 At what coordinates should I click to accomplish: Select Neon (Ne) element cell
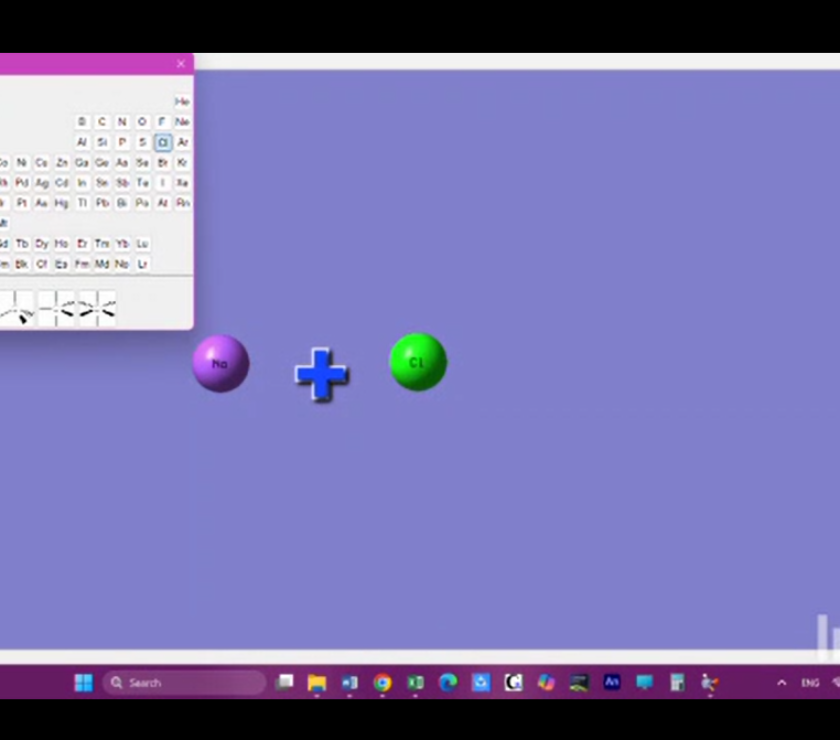coord(182,122)
